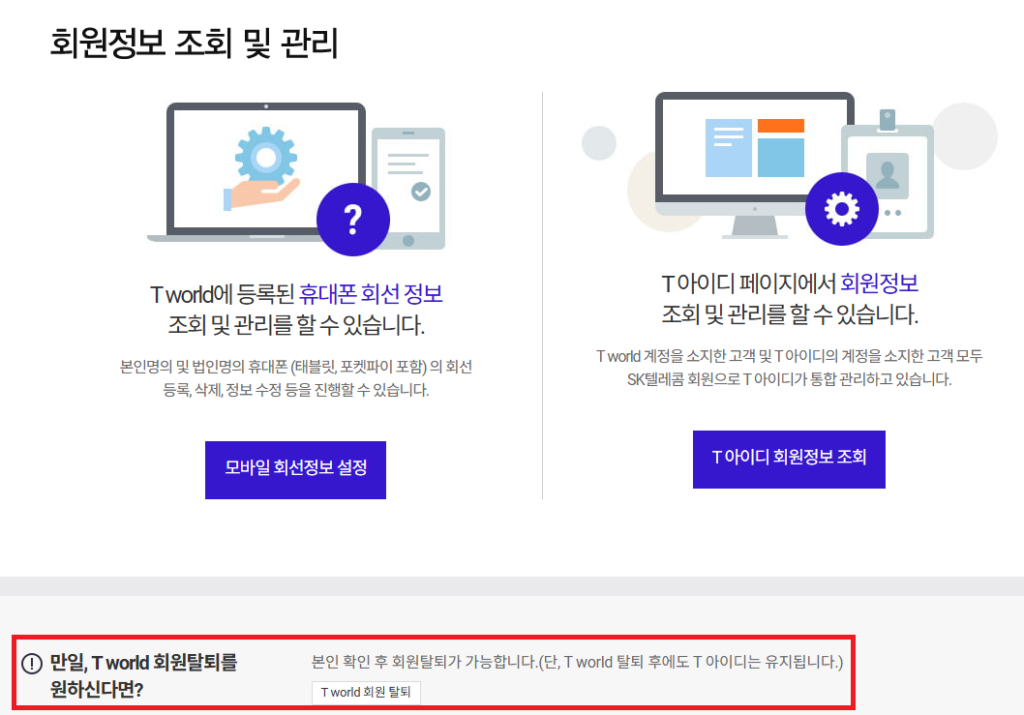Click the 회원정보 highlighted purple text
Viewport: 1024px width, 715px height.
pyautogui.click(x=879, y=283)
